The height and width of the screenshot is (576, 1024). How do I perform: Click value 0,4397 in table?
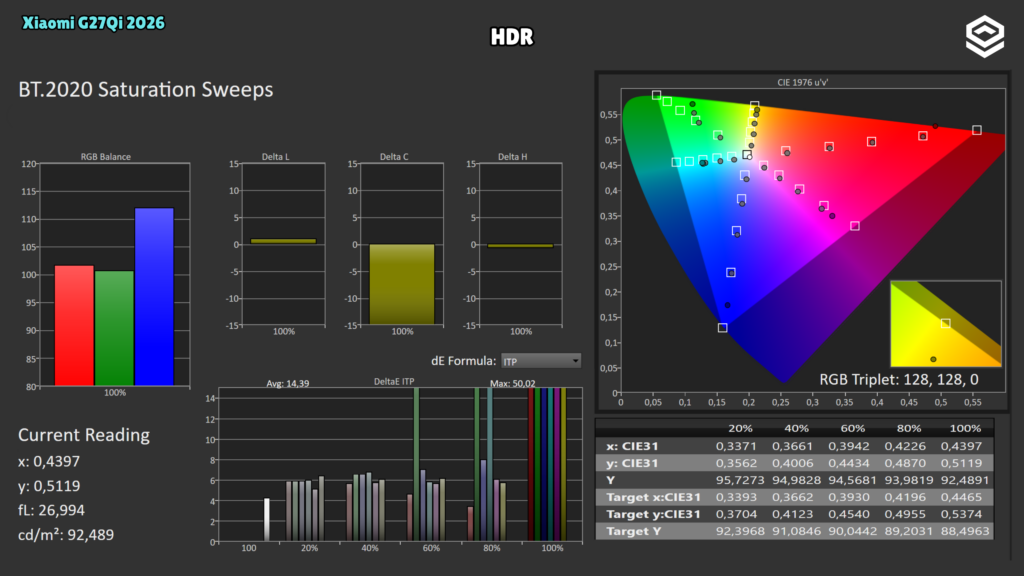[961, 446]
